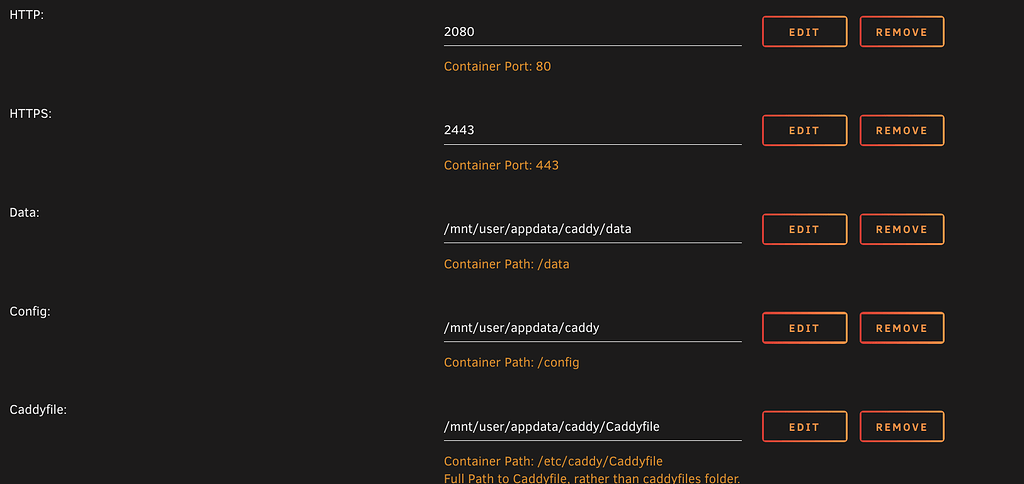Remove the HTTPS port entry

[x=901, y=131]
